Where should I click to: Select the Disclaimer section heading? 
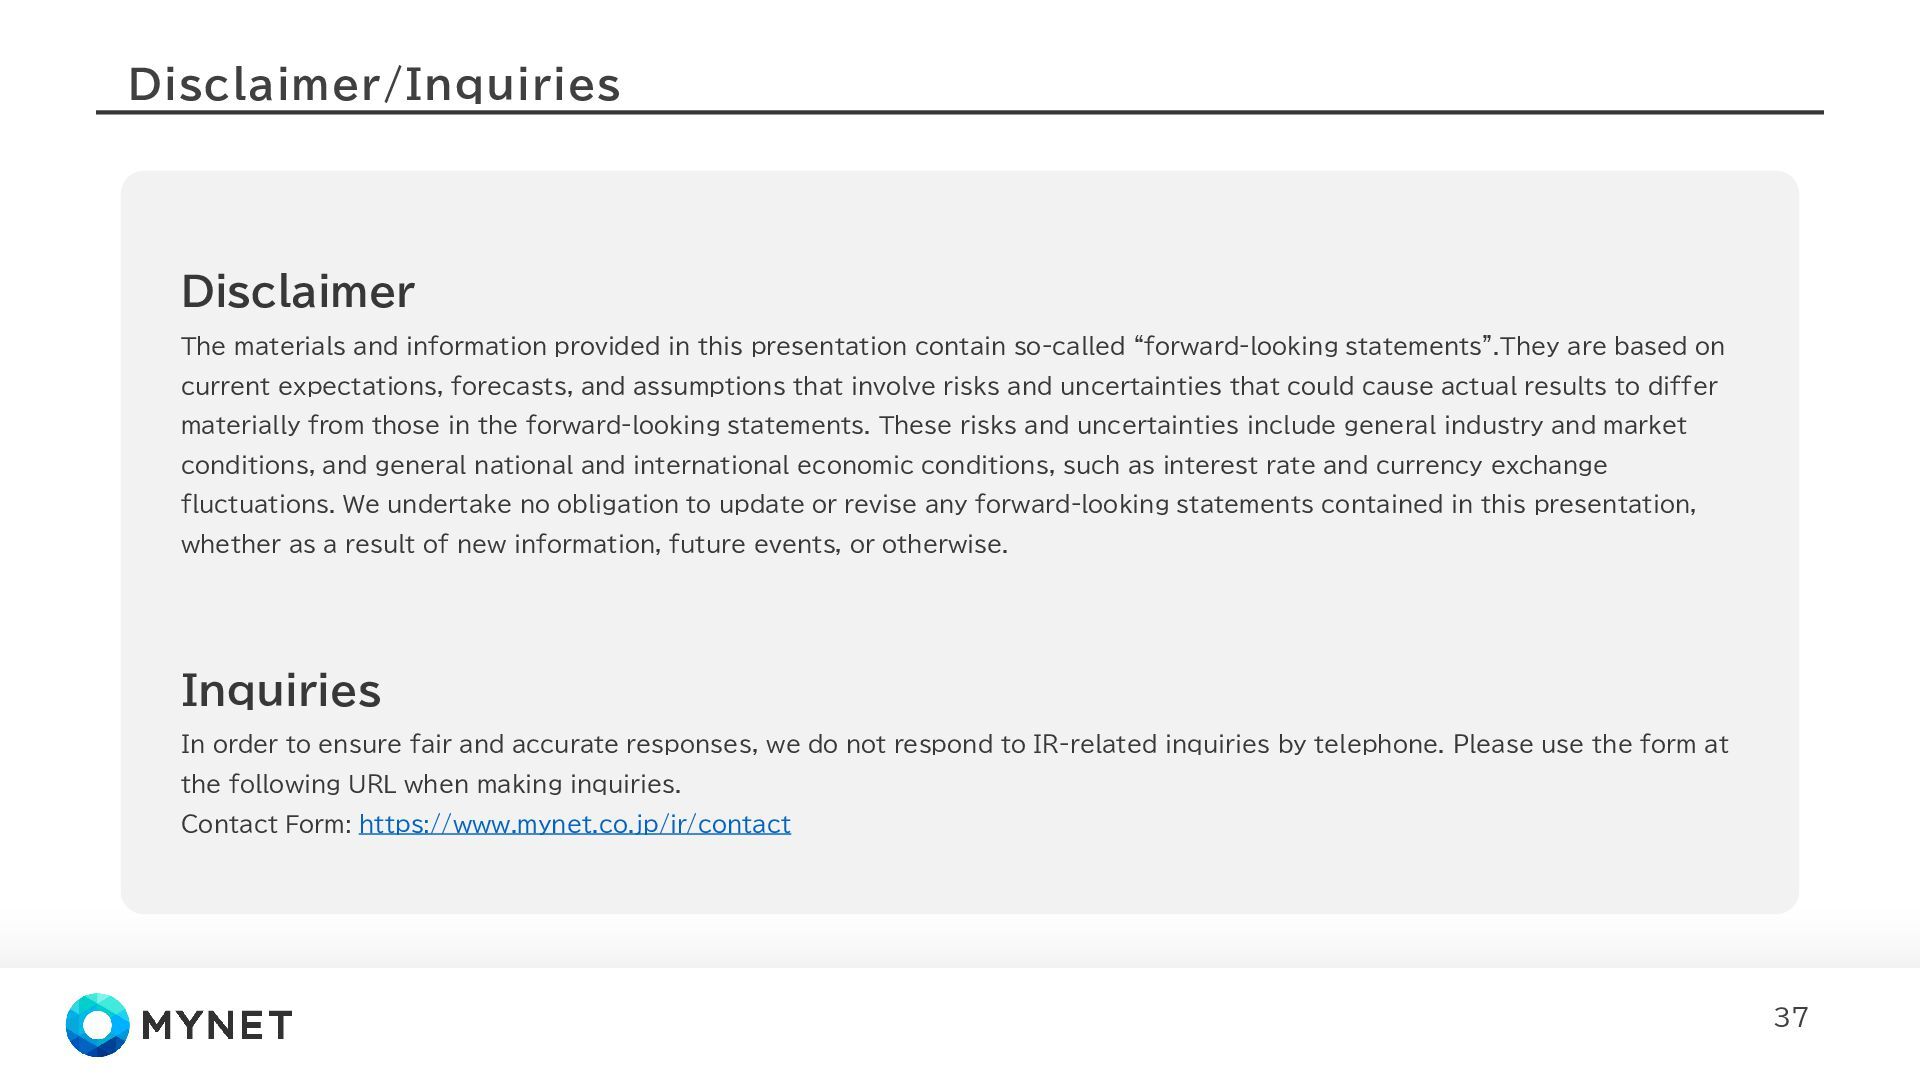pos(297,291)
